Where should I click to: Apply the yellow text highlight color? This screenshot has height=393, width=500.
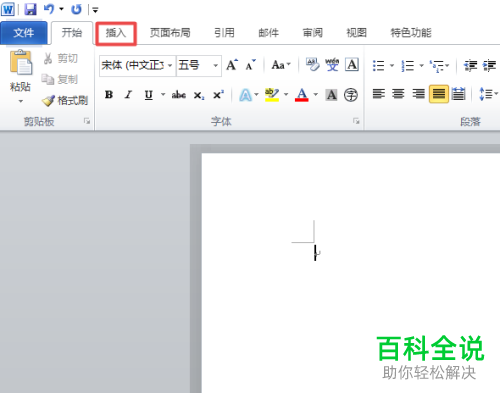272,95
